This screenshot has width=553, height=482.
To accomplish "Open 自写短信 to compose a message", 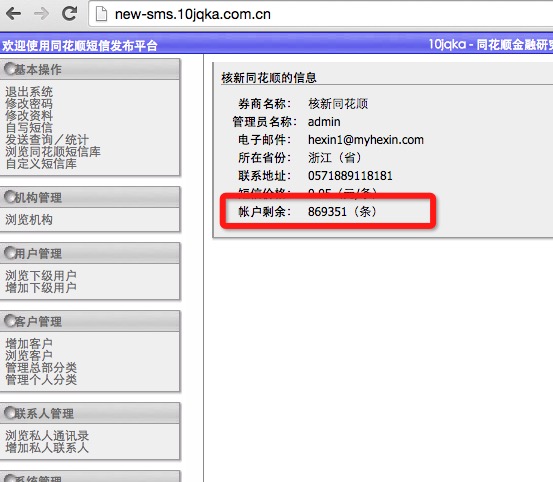I will coord(29,128).
